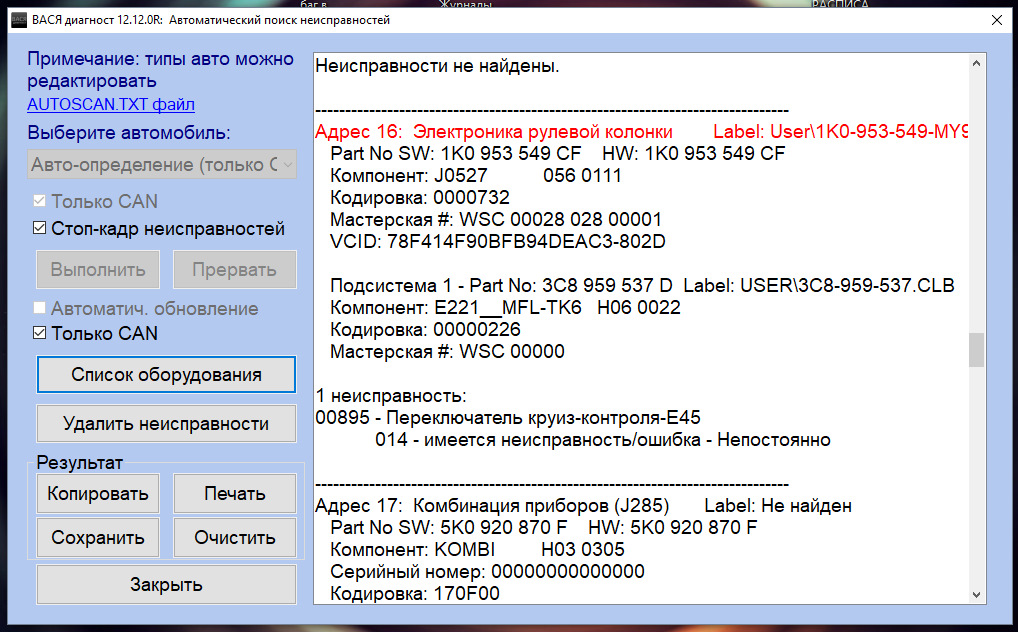Click the Серийный номер line
This screenshot has height=632, width=1018.
click(x=488, y=572)
